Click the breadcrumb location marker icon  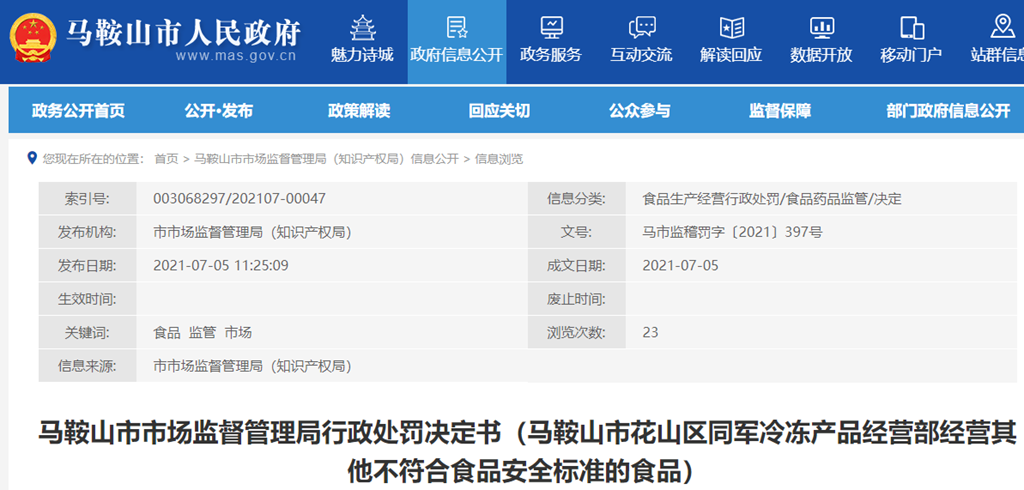coord(33,159)
